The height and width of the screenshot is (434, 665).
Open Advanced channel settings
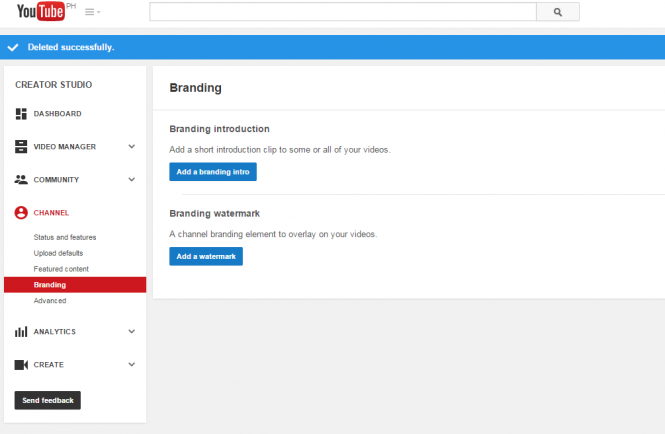[x=50, y=301]
